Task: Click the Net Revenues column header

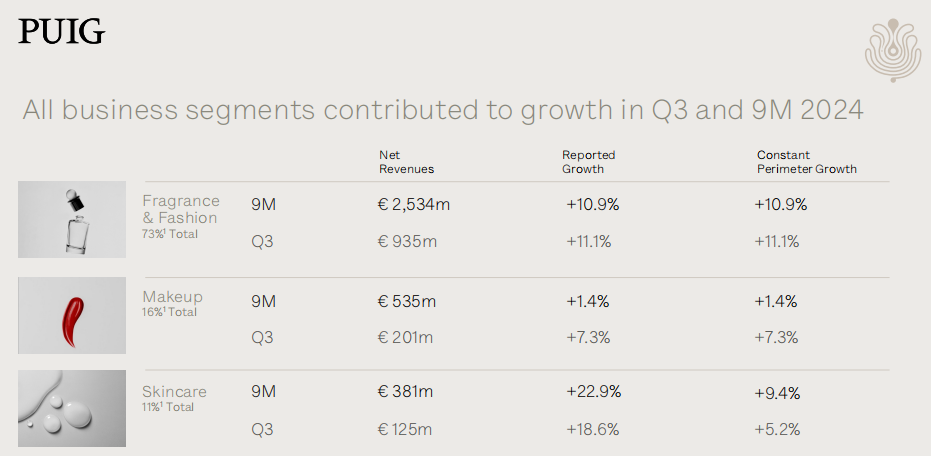Action: [406, 162]
